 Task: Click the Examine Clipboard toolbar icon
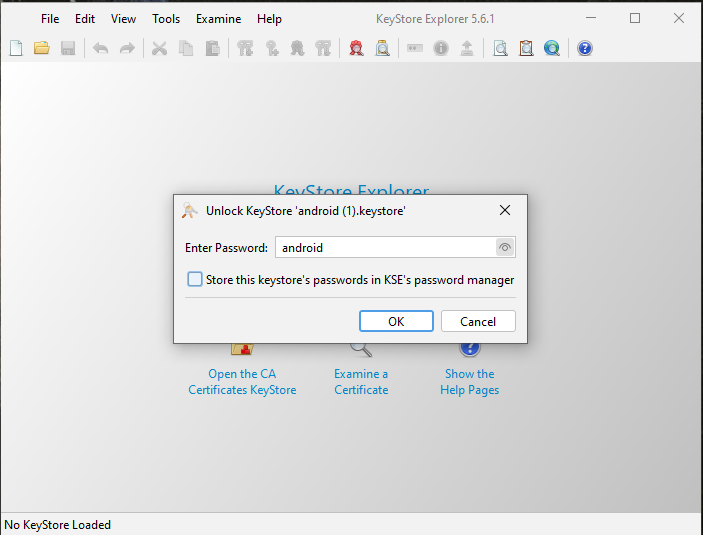(x=526, y=48)
